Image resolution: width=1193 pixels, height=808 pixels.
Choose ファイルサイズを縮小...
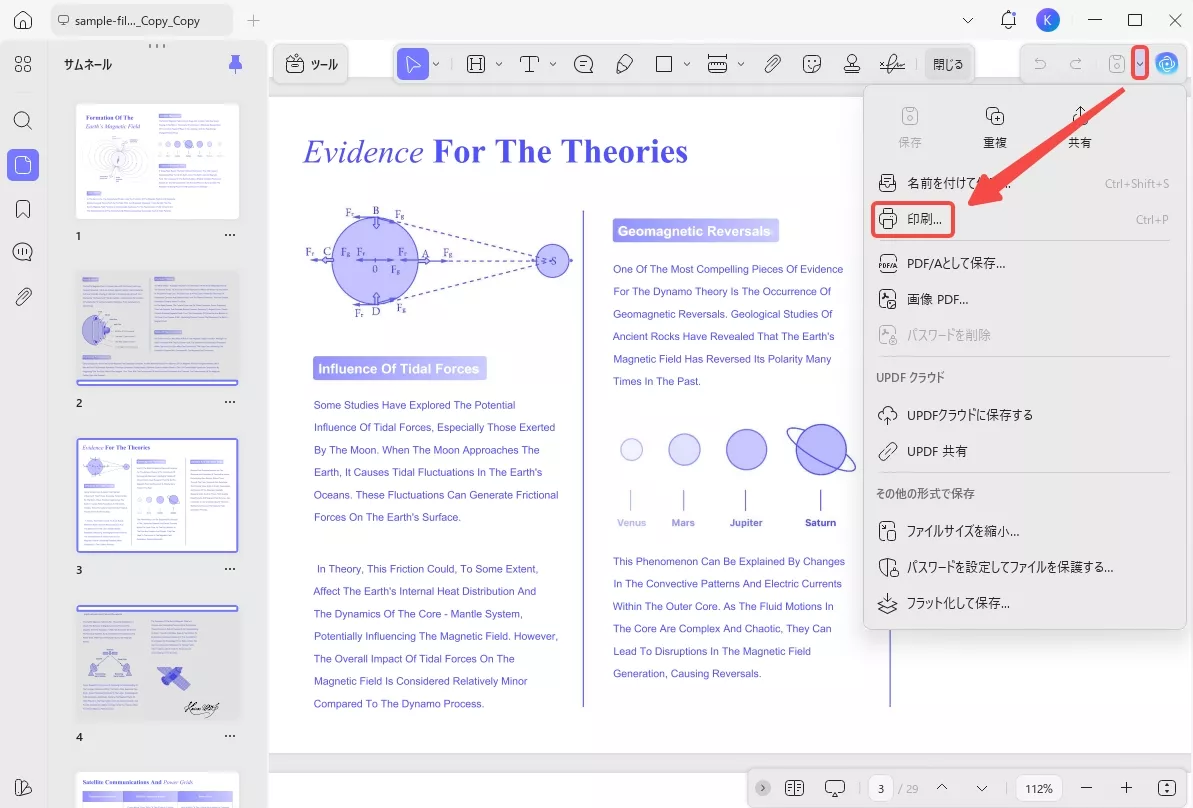1023,531
